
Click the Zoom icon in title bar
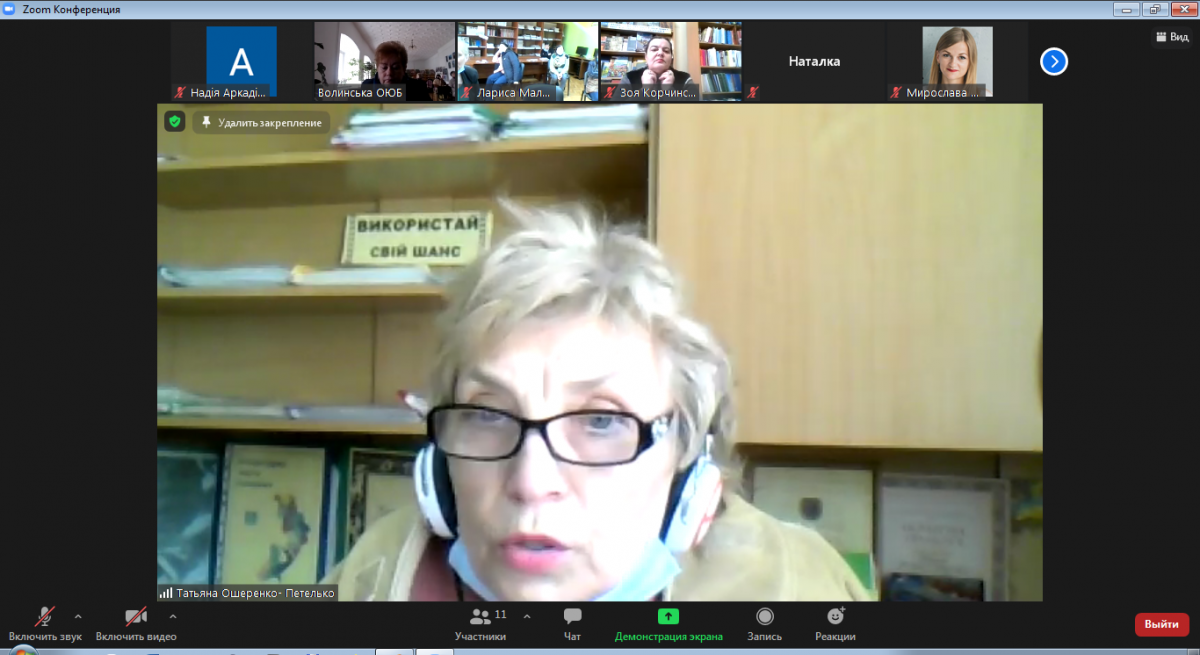click(x=11, y=9)
